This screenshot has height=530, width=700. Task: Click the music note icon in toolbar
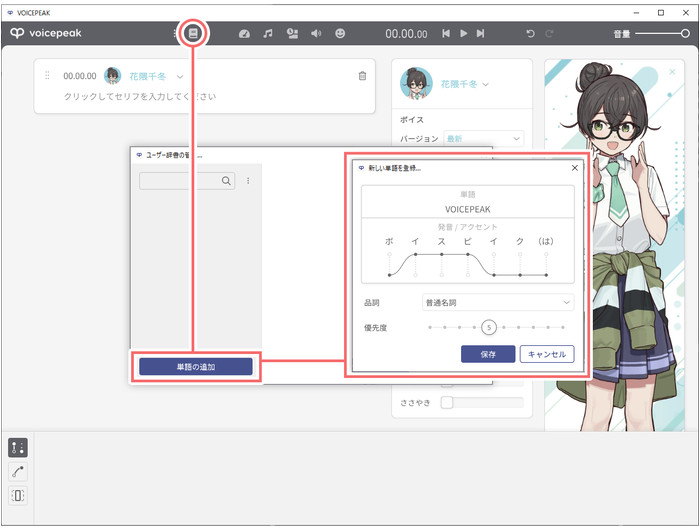tap(268, 33)
